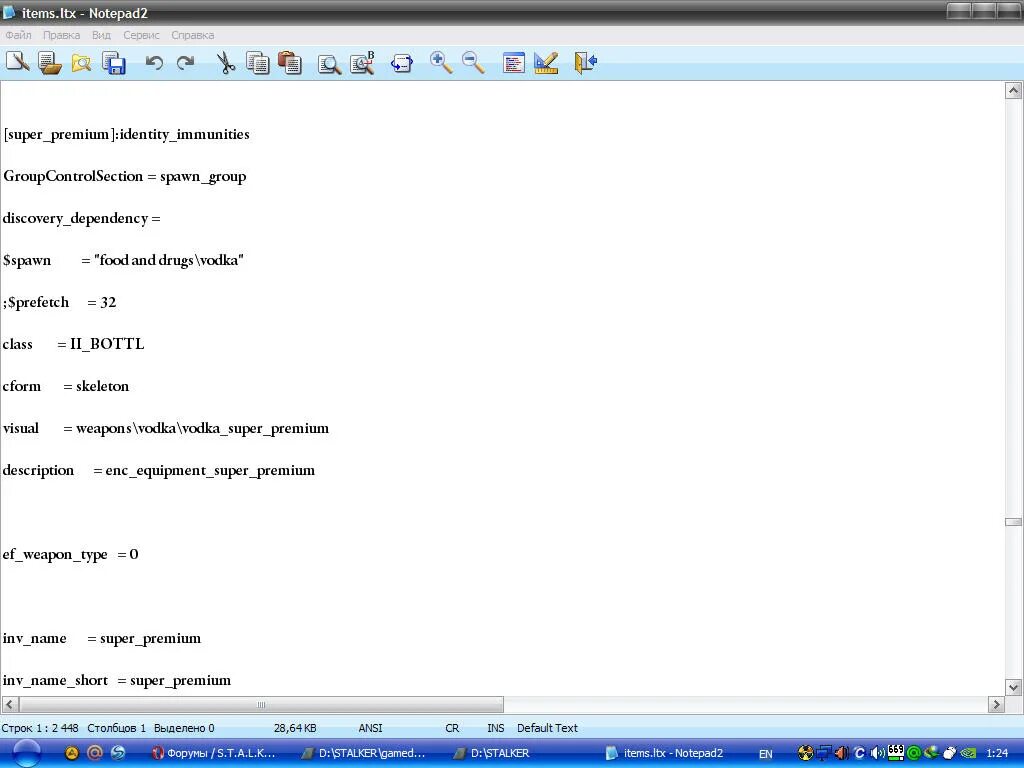Zoom in on the text

[441, 63]
